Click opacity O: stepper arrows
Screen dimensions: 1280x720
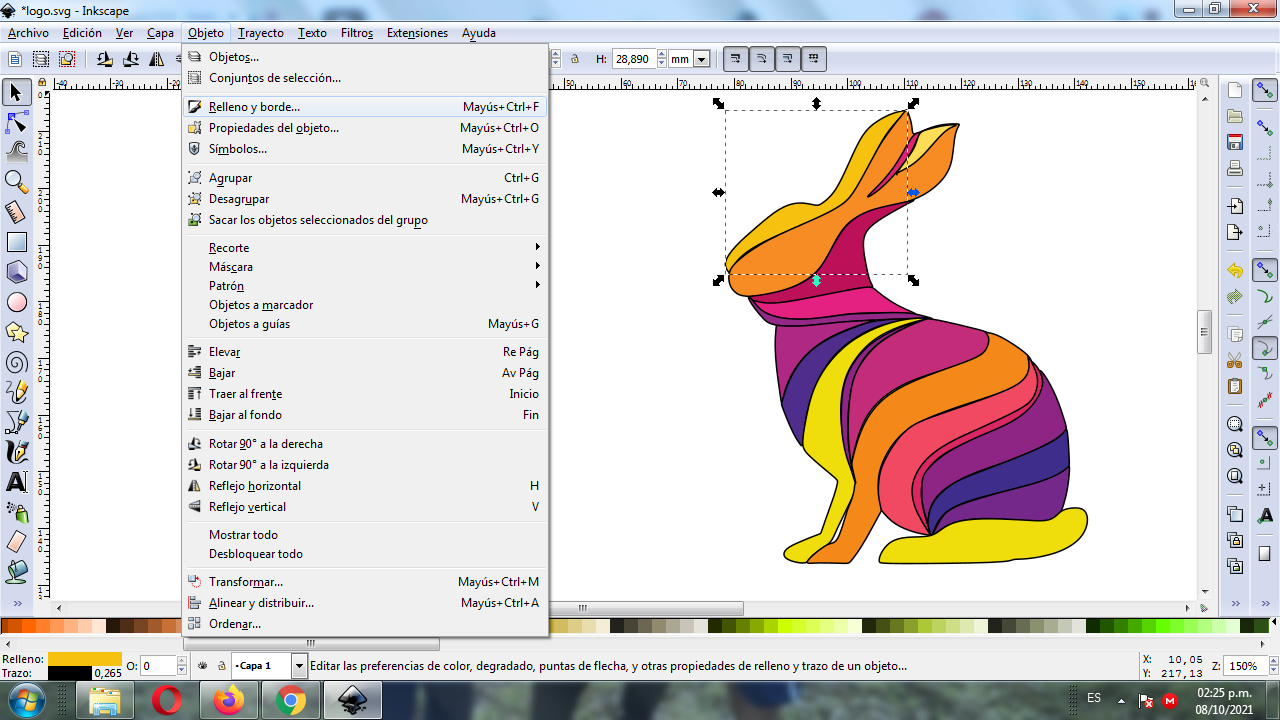pyautogui.click(x=182, y=666)
